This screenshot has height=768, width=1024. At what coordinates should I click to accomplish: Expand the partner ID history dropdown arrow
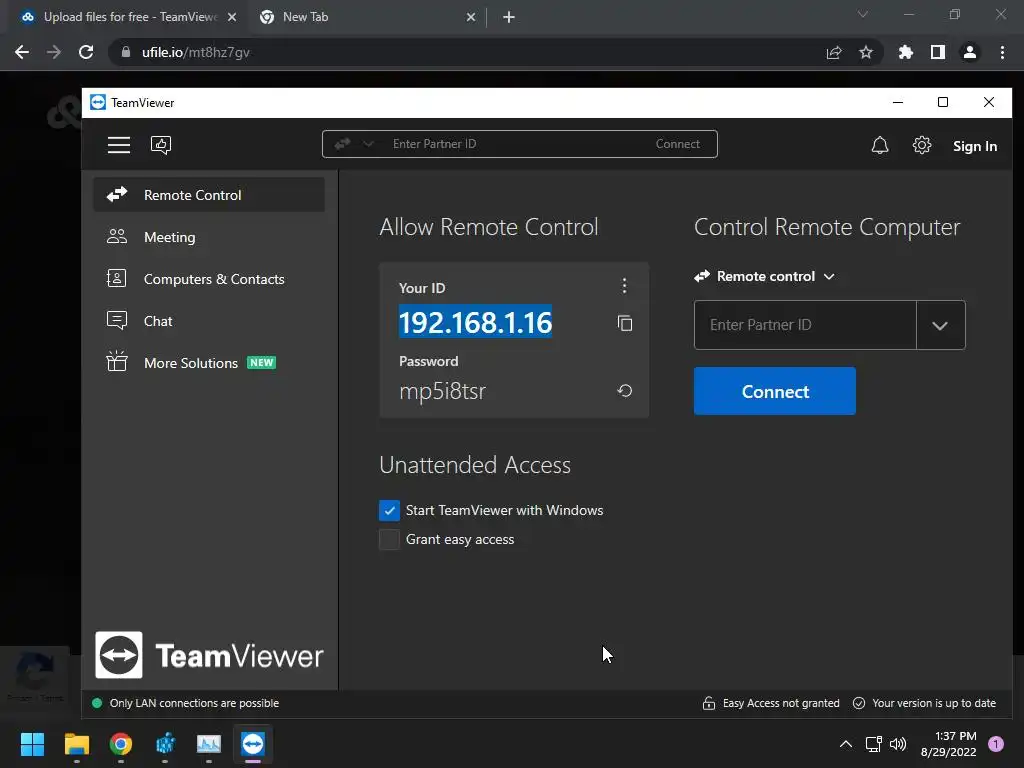click(940, 325)
